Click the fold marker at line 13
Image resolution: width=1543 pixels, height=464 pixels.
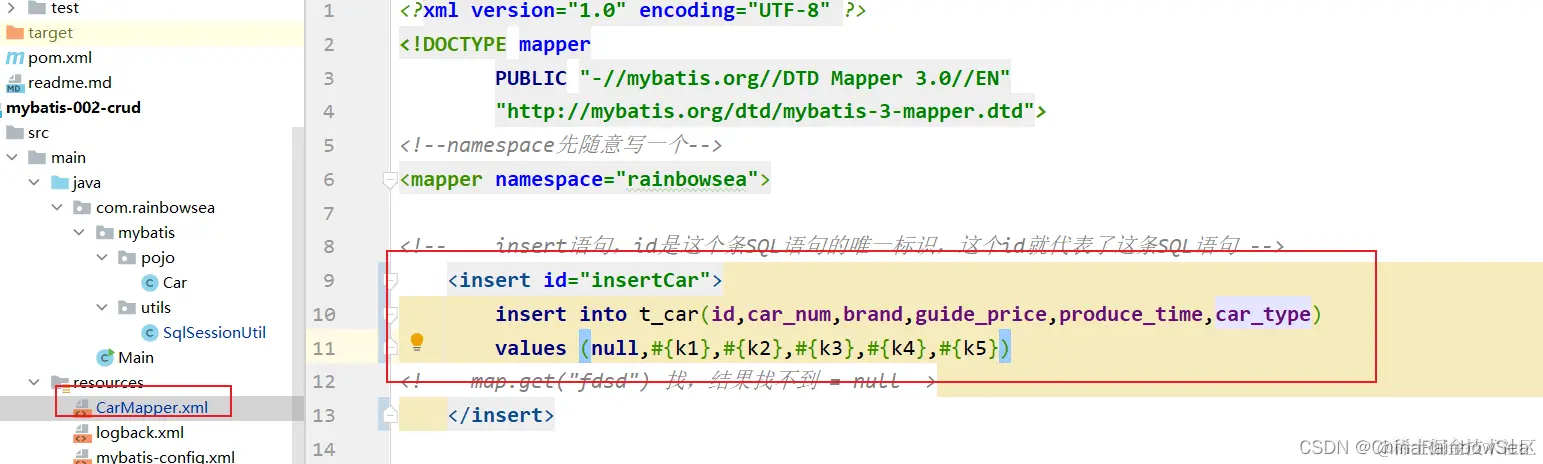(x=391, y=415)
